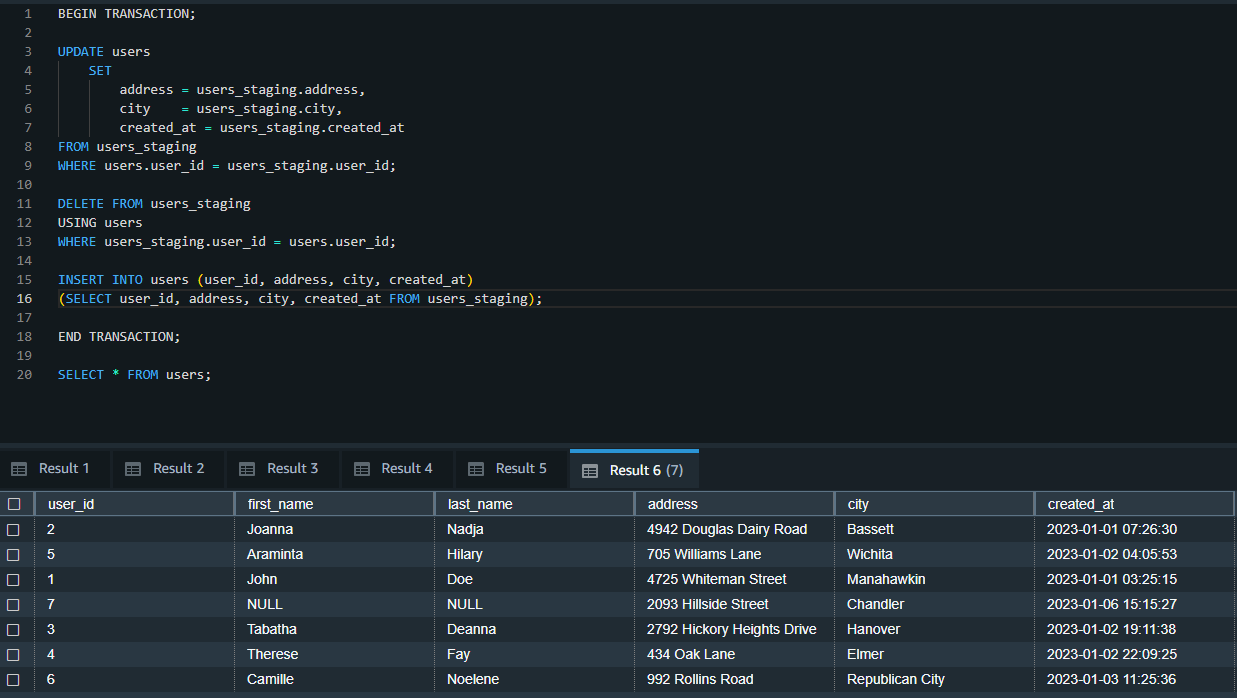Click the city column header

pos(858,504)
